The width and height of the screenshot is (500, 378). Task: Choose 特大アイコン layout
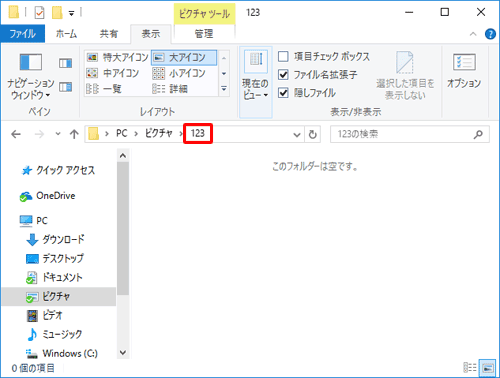(x=117, y=57)
